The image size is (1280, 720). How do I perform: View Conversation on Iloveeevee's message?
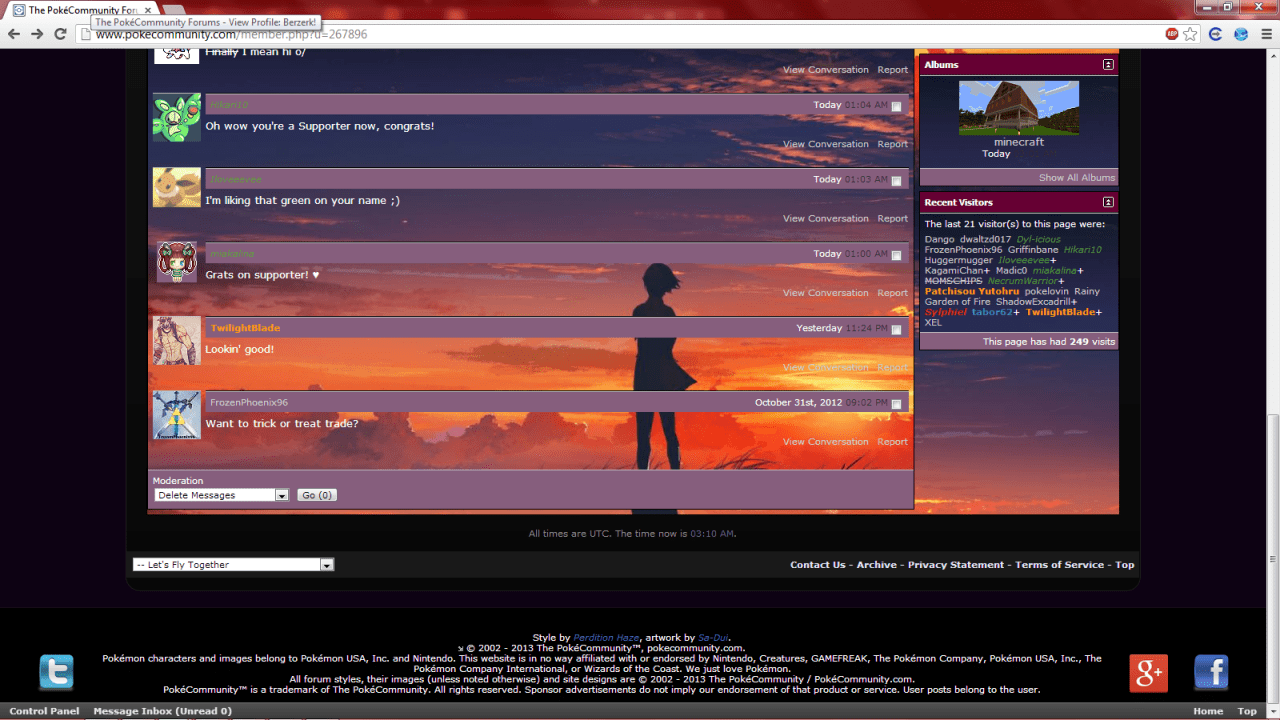click(826, 218)
